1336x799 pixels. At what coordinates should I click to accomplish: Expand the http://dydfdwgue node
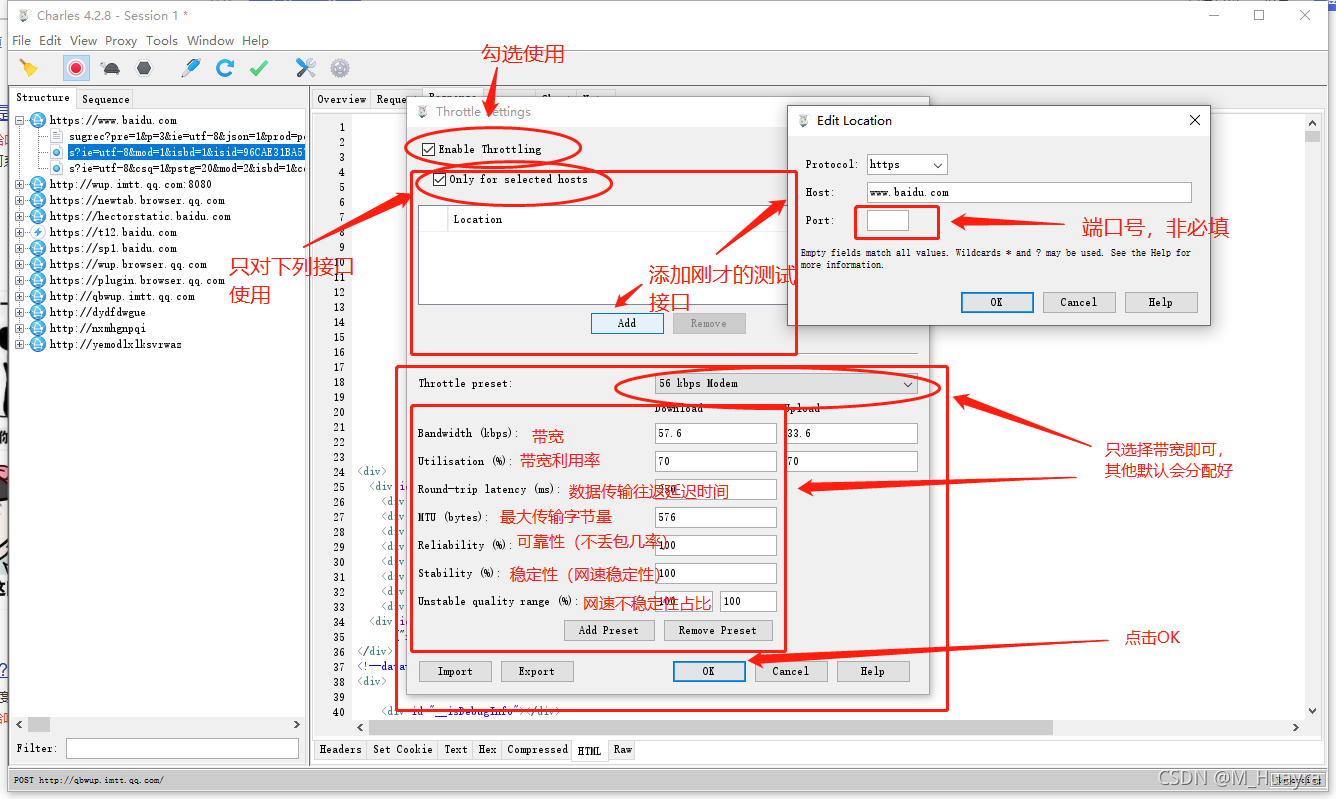tap(20, 312)
